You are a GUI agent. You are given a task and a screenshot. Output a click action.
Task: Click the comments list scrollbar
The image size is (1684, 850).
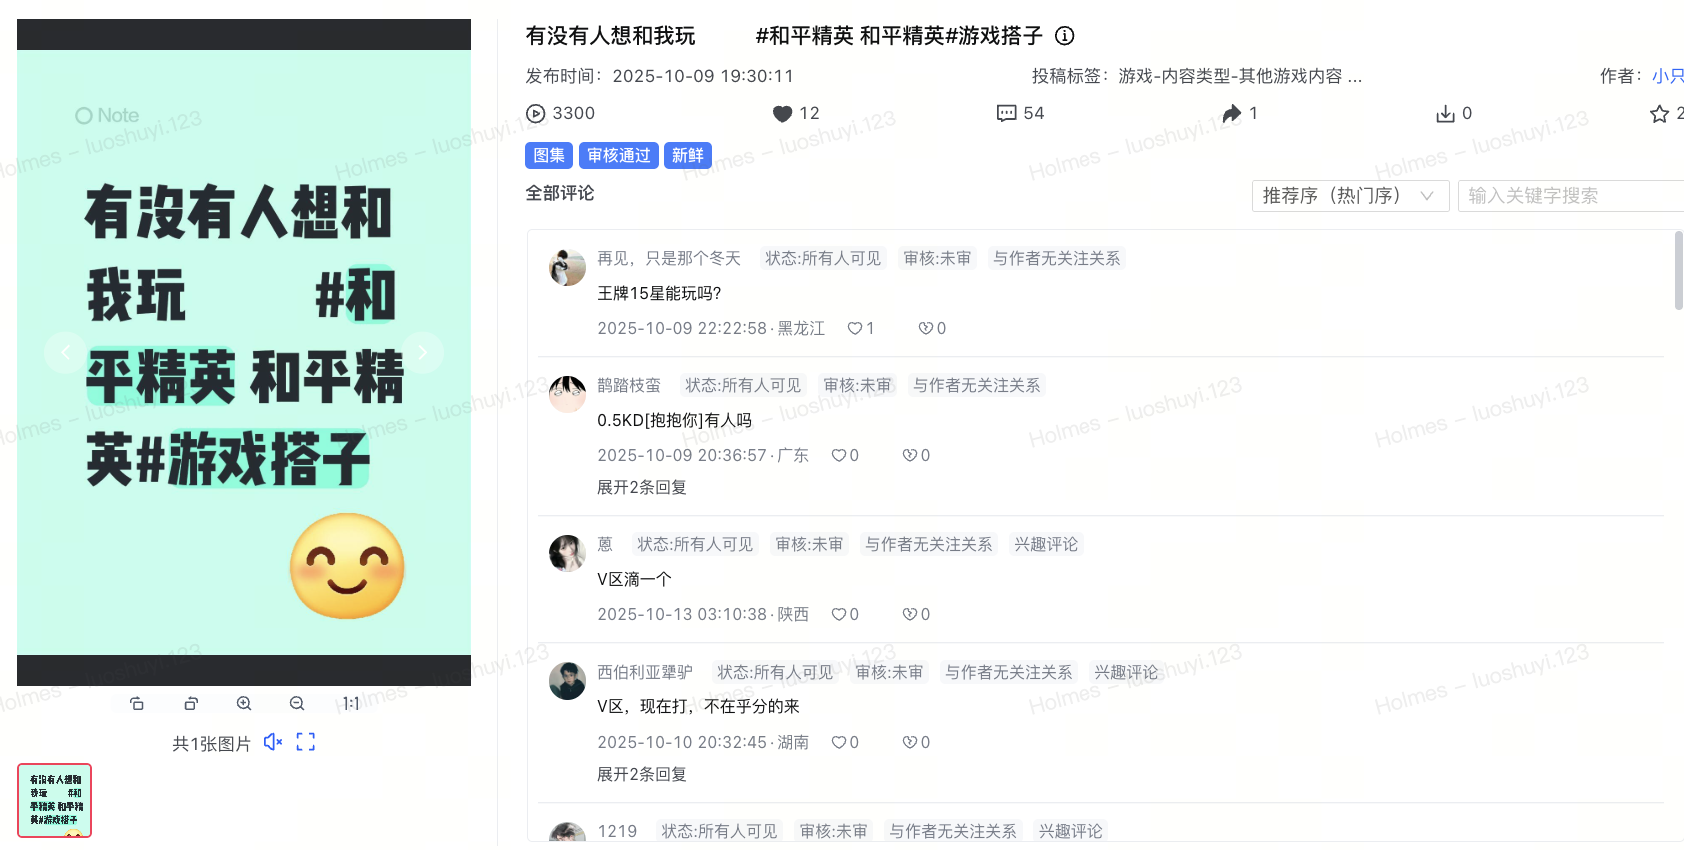point(1679,271)
